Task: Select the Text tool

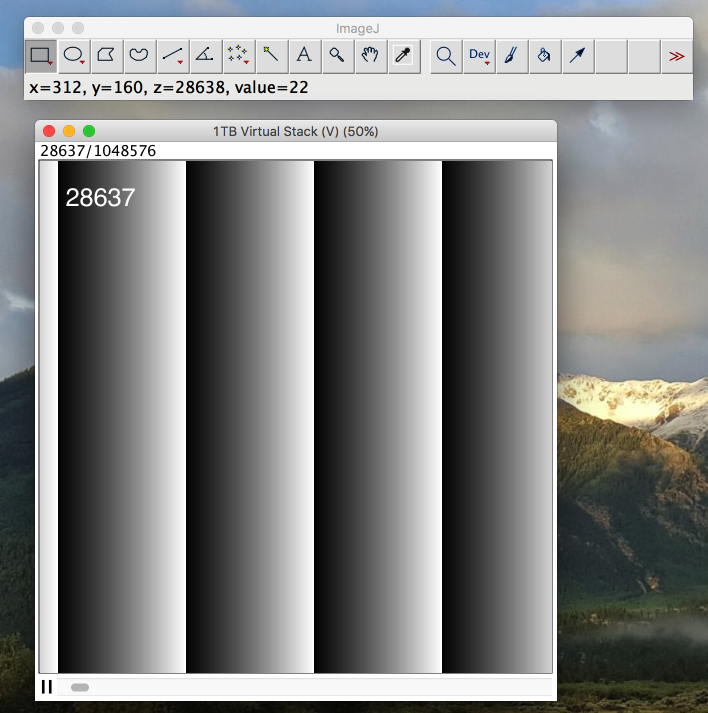Action: [x=304, y=56]
